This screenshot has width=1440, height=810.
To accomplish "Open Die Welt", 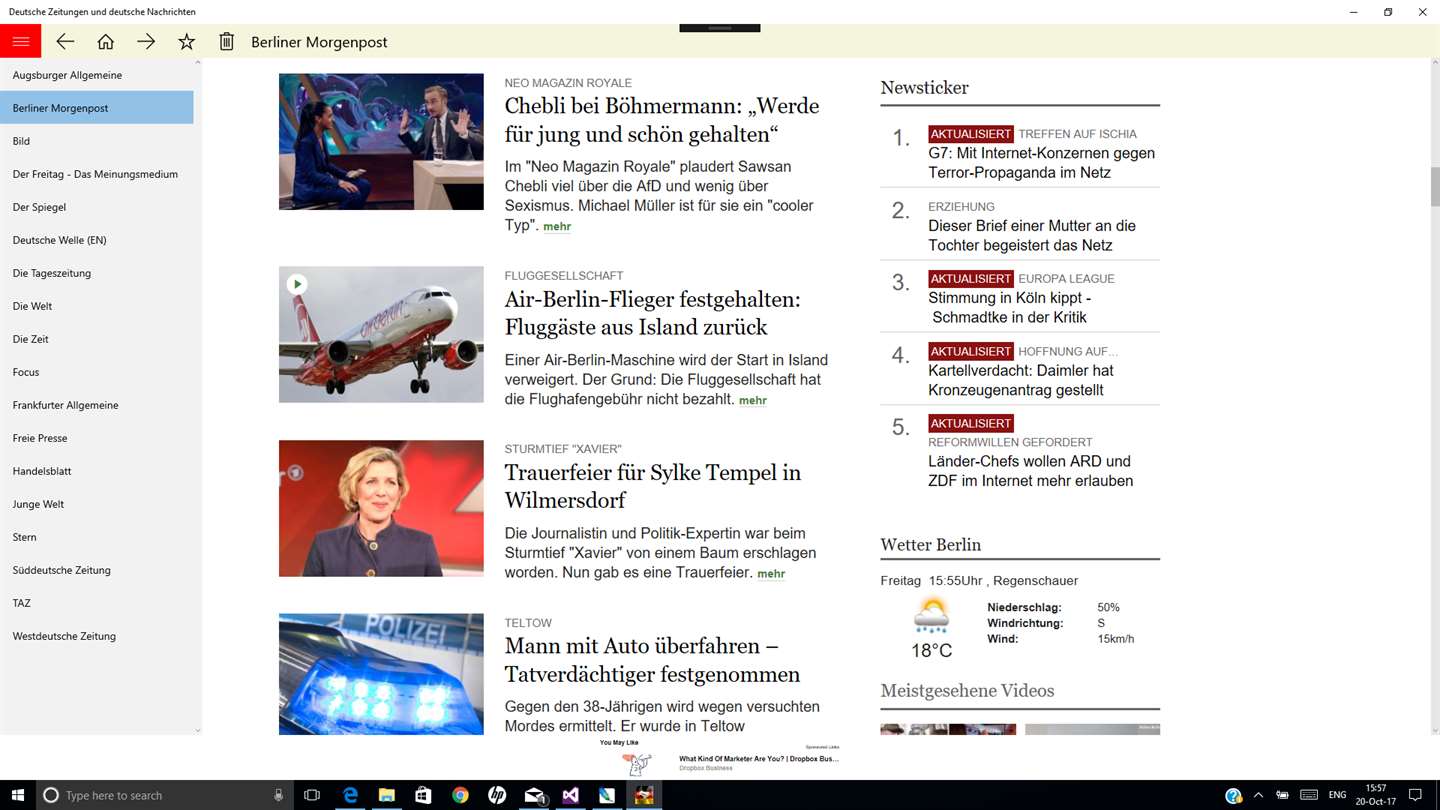I will 97,306.
